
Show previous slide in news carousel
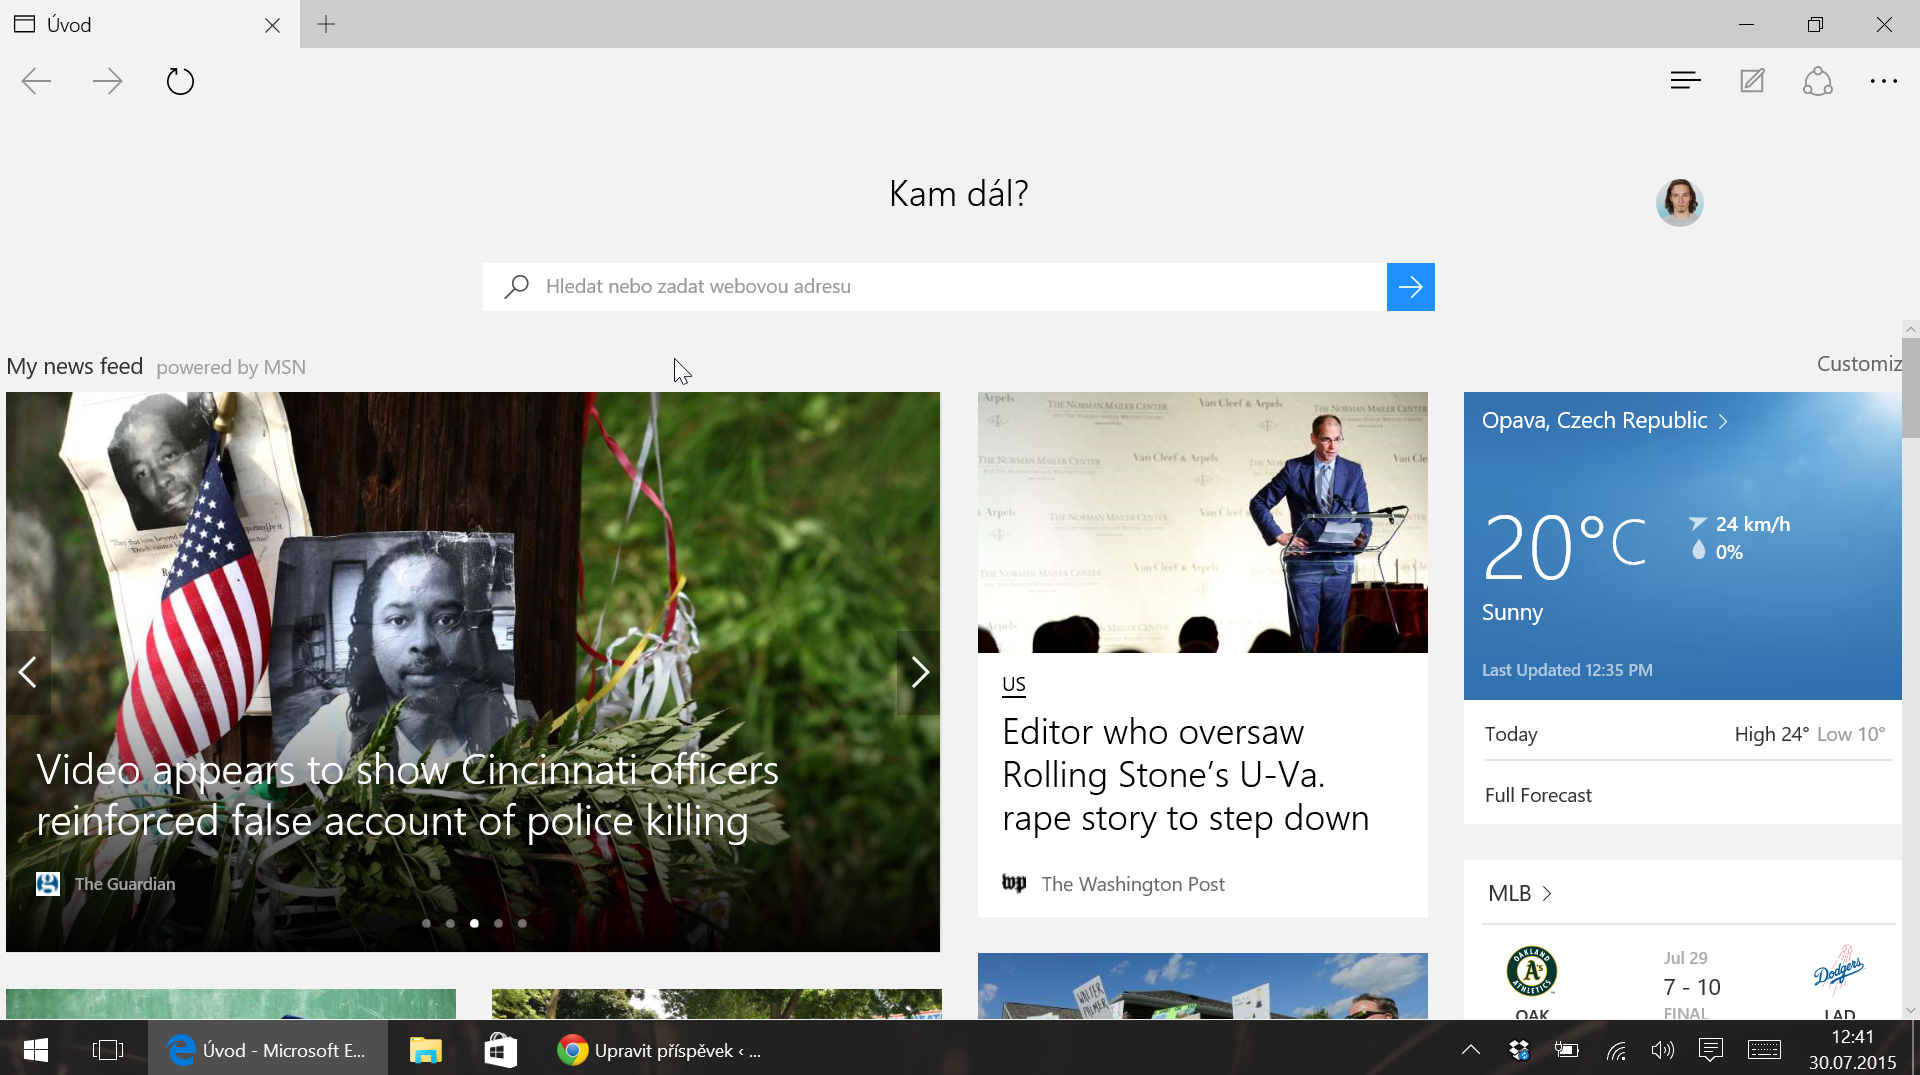click(x=28, y=672)
